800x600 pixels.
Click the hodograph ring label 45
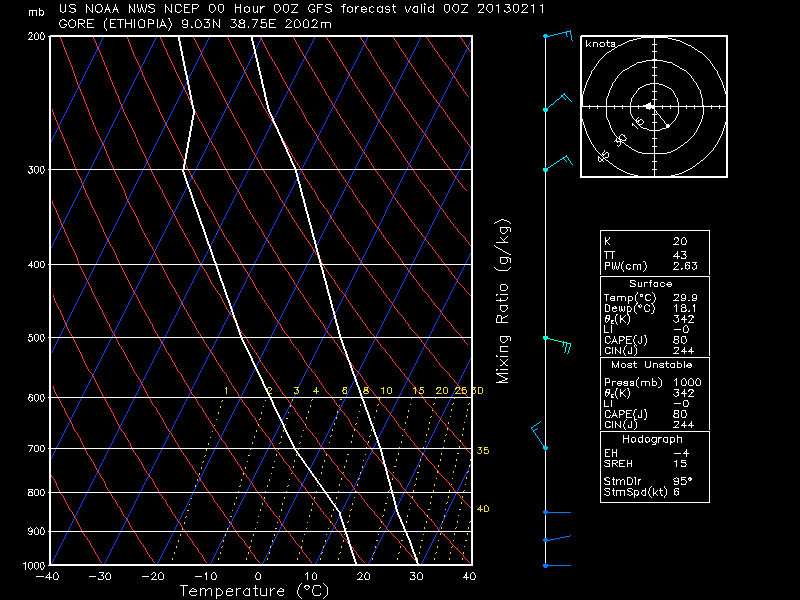pyautogui.click(x=604, y=156)
